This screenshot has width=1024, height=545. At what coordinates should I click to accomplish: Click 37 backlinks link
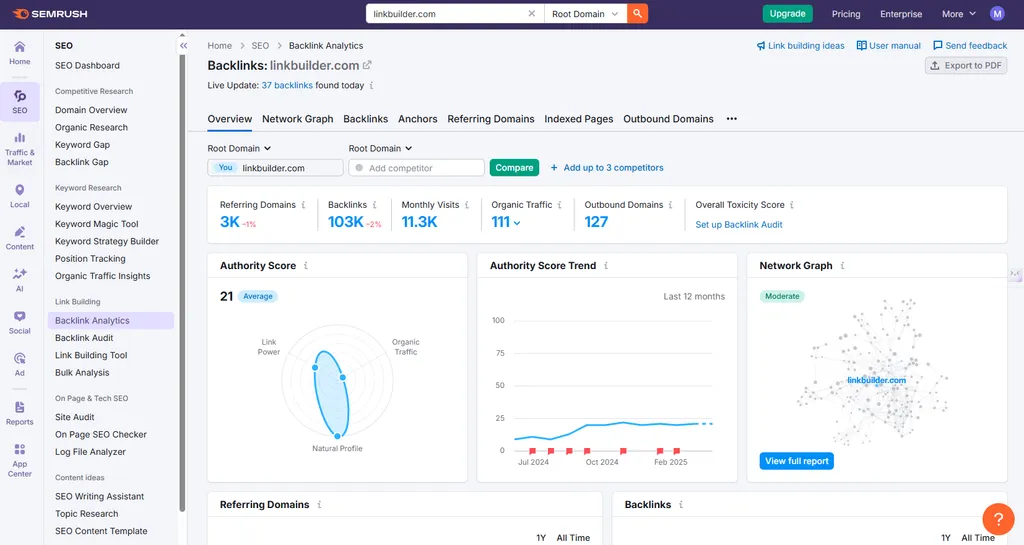pos(287,86)
